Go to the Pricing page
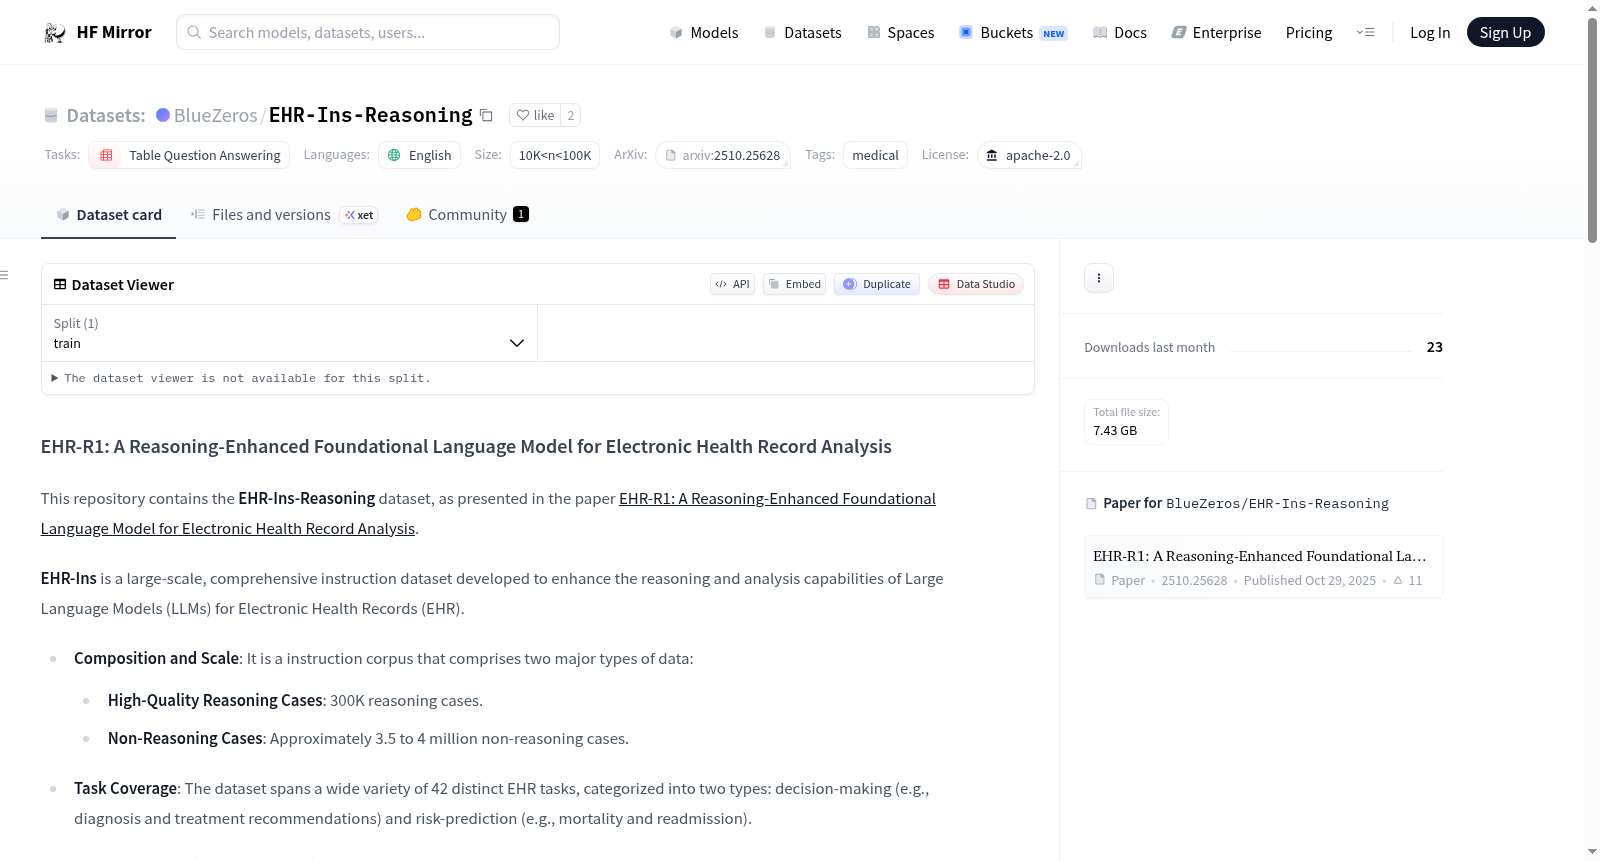 pyautogui.click(x=1309, y=33)
